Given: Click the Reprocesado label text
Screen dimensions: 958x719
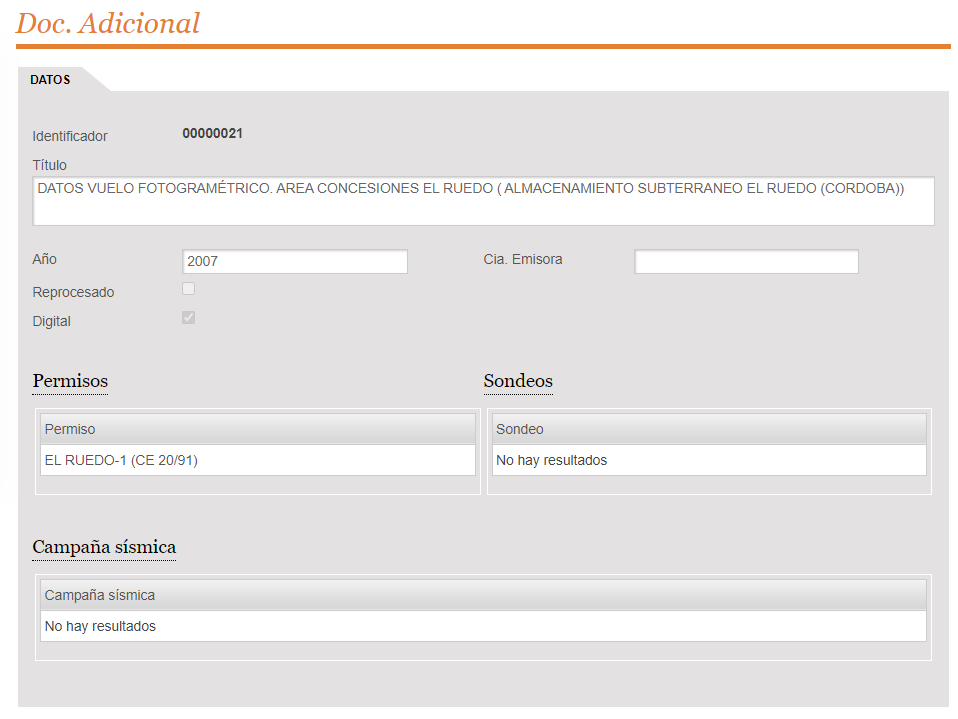Looking at the screenshot, I should (73, 293).
